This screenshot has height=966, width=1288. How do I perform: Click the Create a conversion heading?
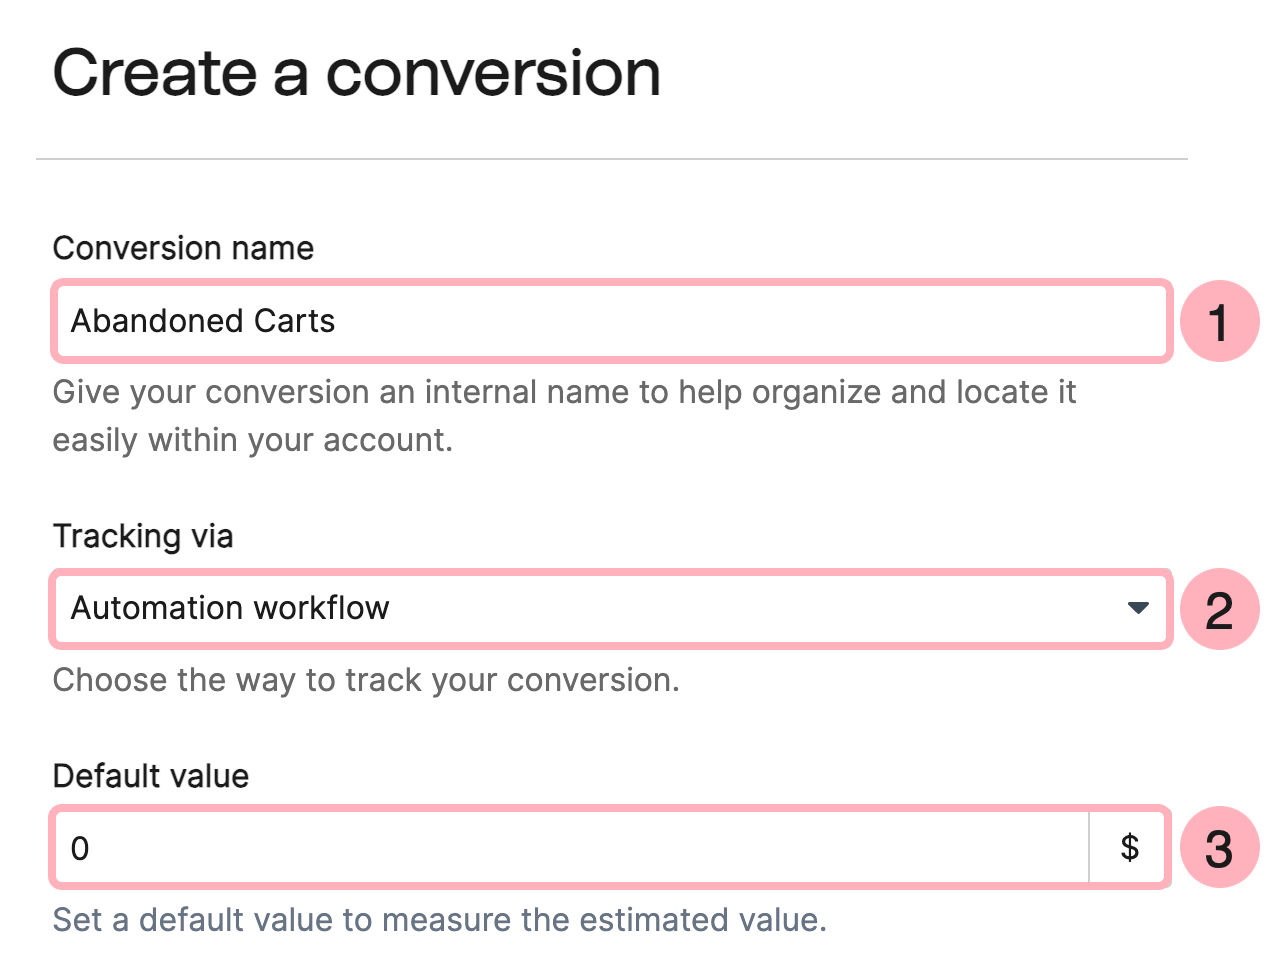357,72
